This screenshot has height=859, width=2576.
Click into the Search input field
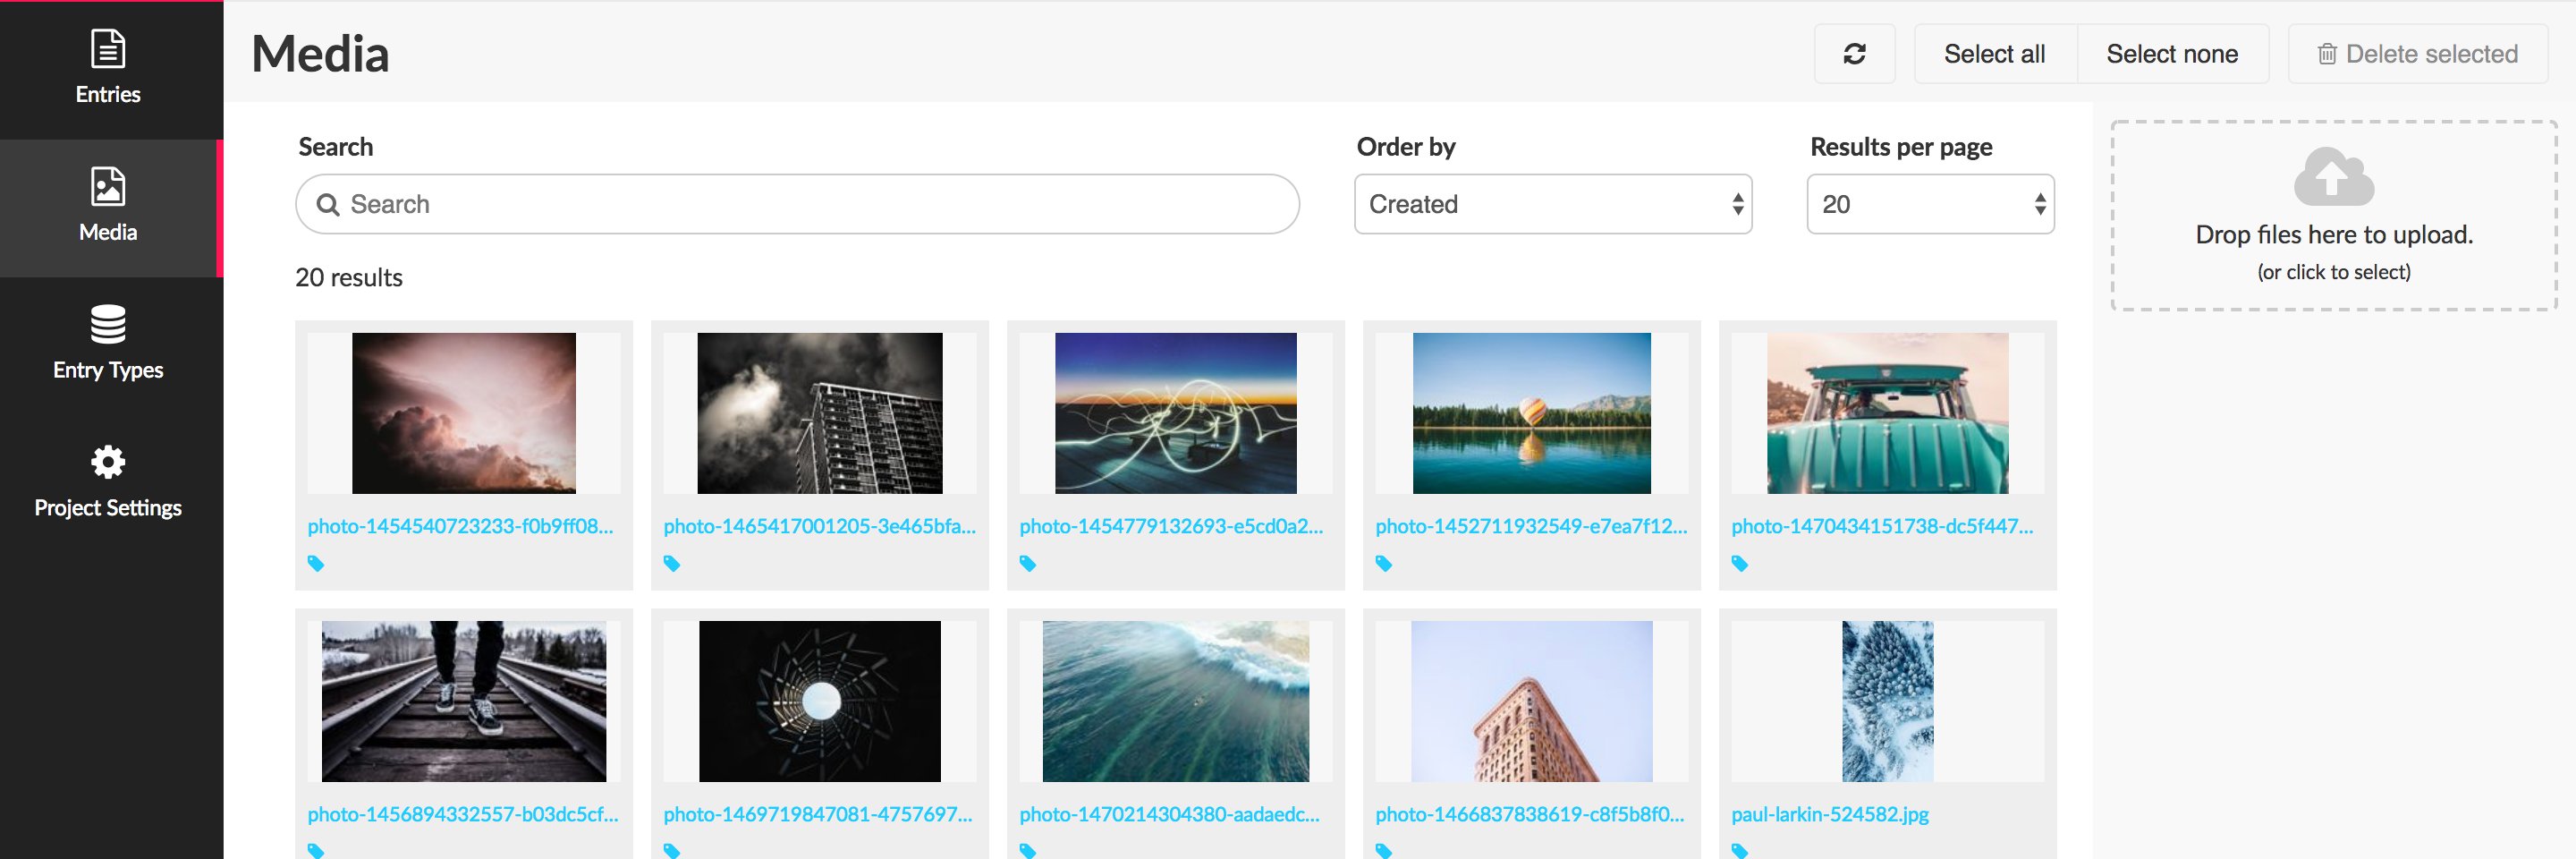[x=797, y=204]
